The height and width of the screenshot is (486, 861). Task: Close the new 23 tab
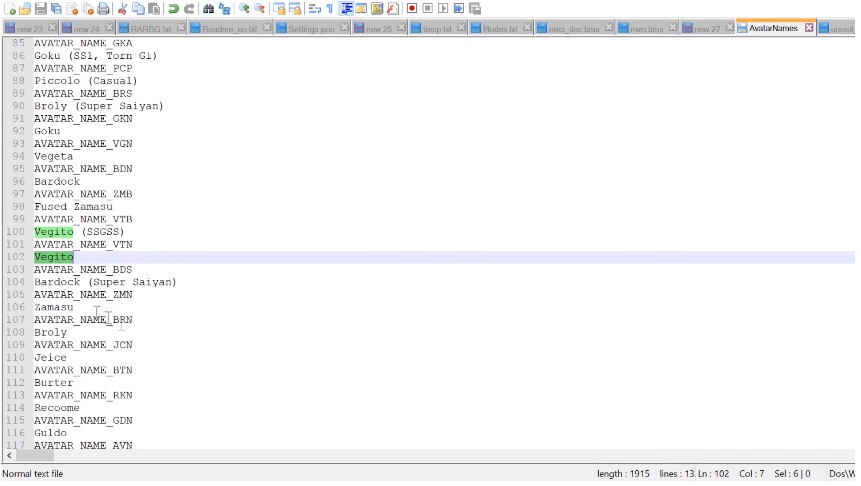pyautogui.click(x=52, y=27)
